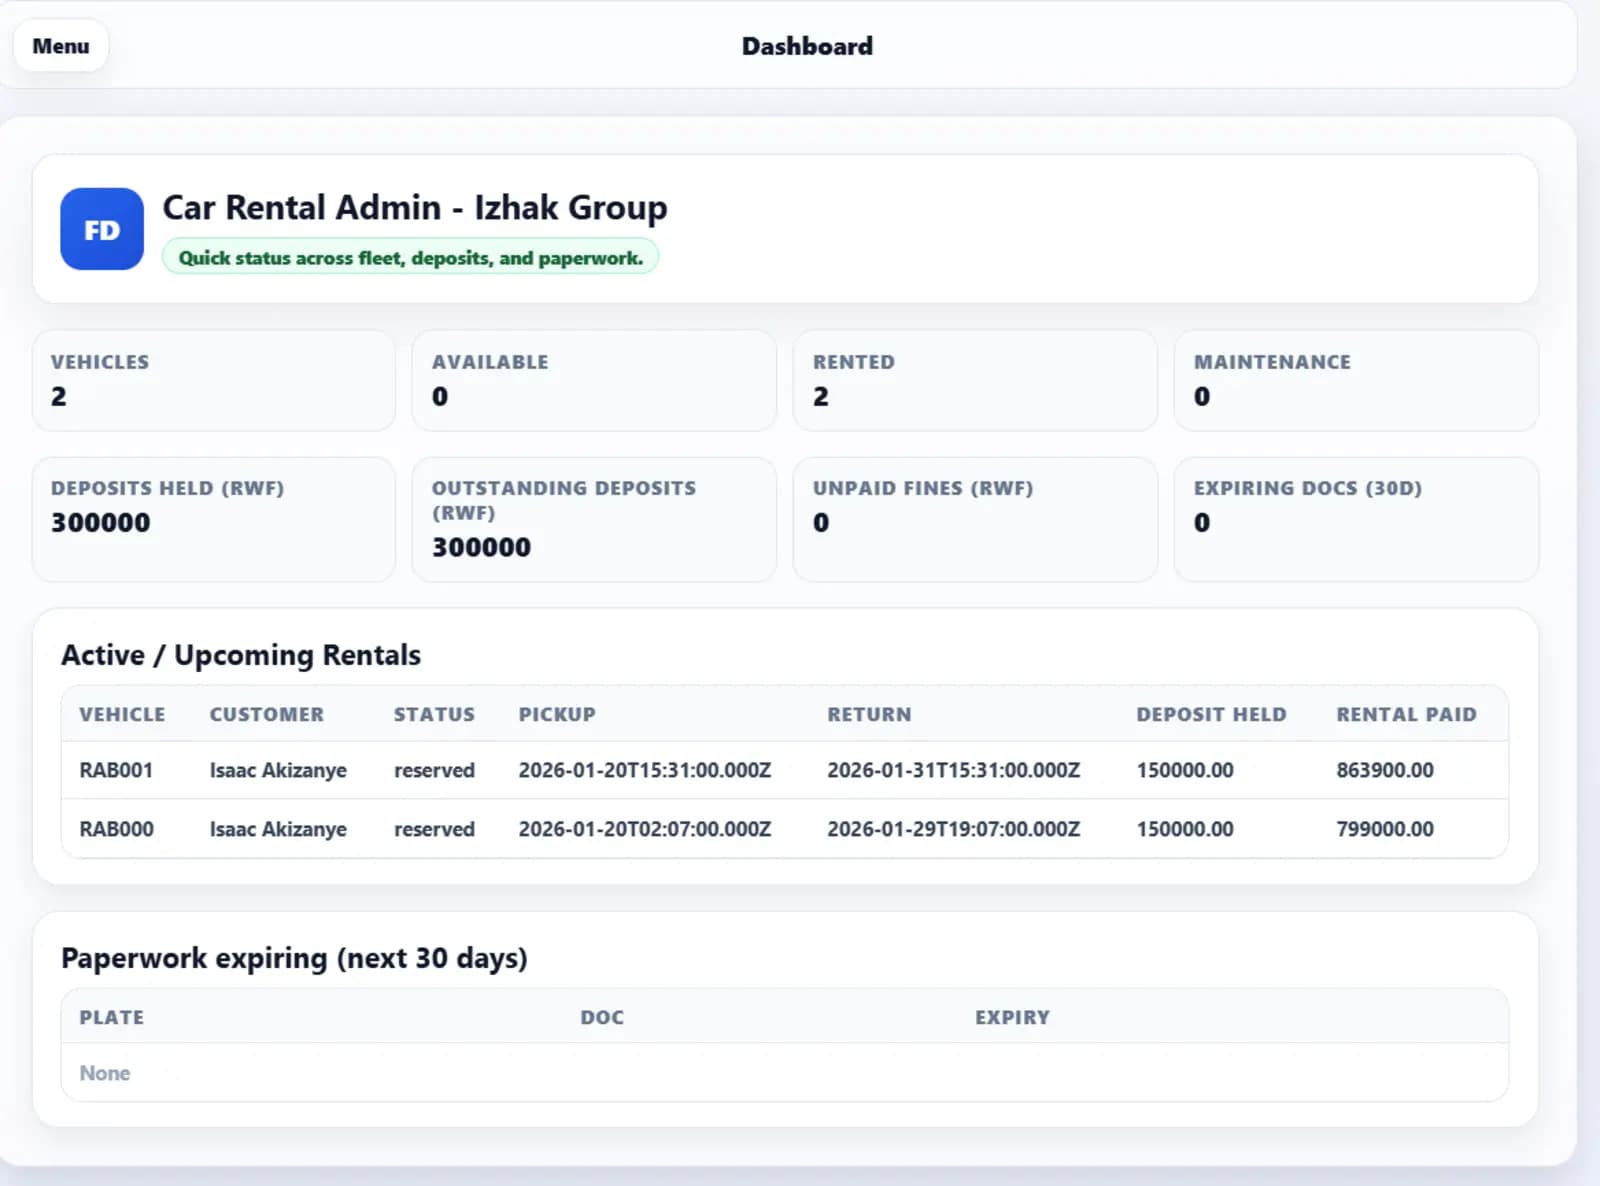The height and width of the screenshot is (1186, 1600).
Task: Click the Rental Paid column header
Action: click(1406, 714)
